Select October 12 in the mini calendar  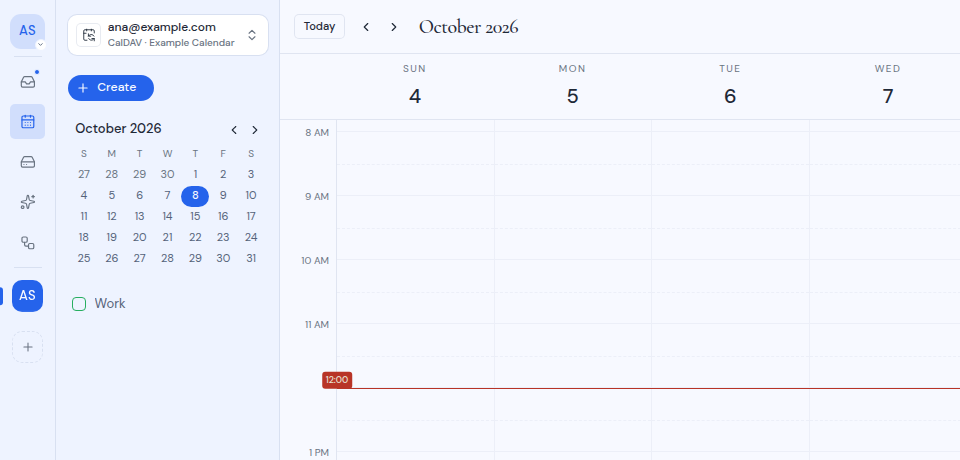(111, 216)
